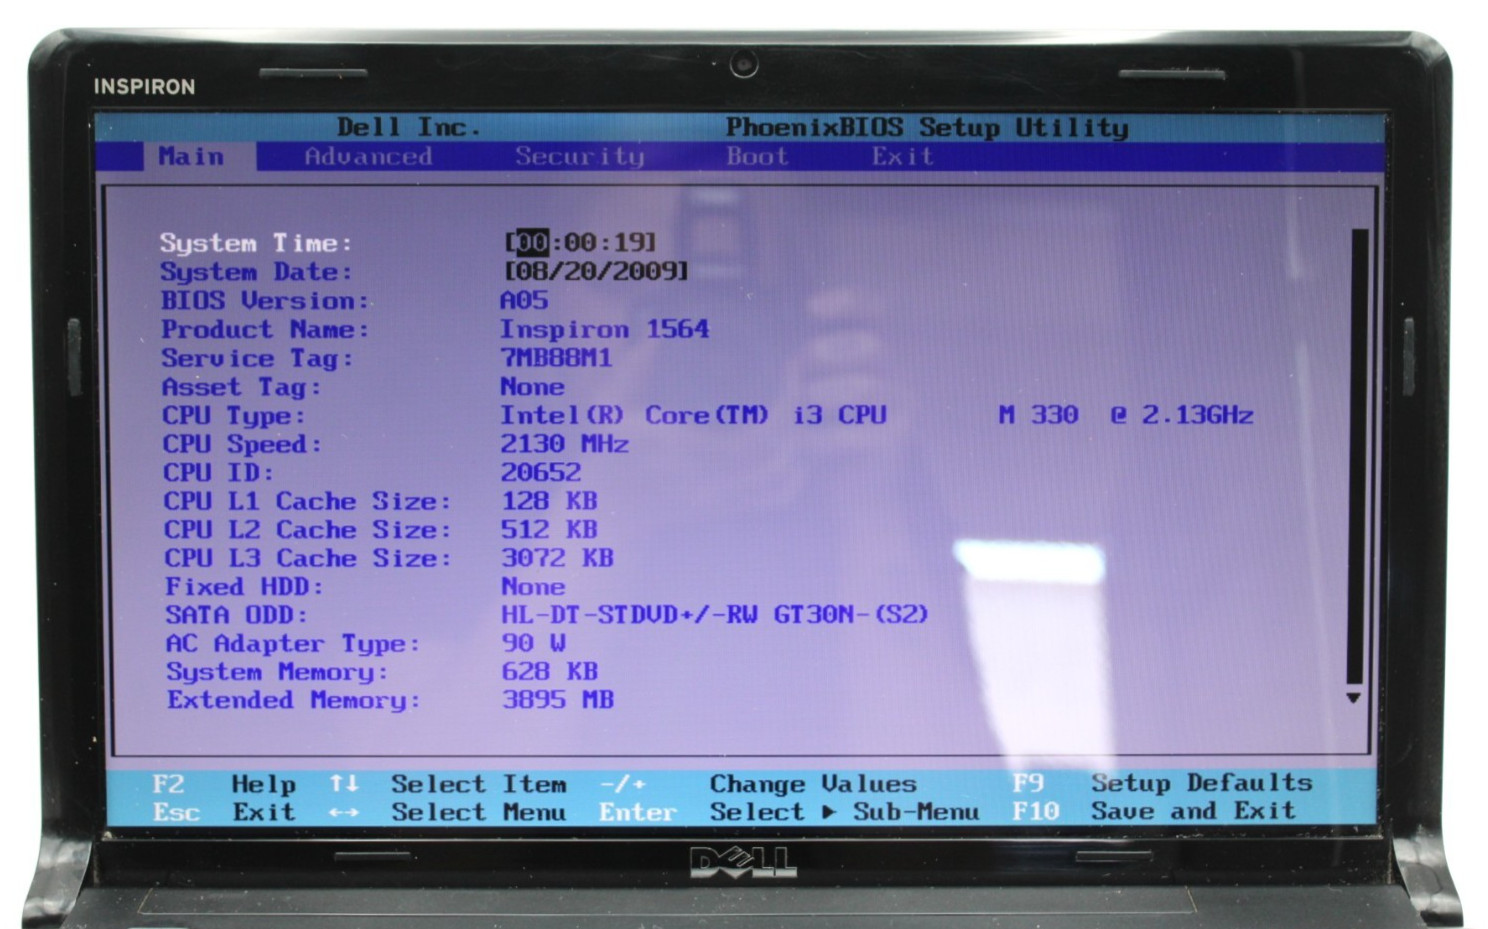Image resolution: width=1488 pixels, height=929 pixels.
Task: Click AC adapter value 90 W
Action: [x=533, y=643]
